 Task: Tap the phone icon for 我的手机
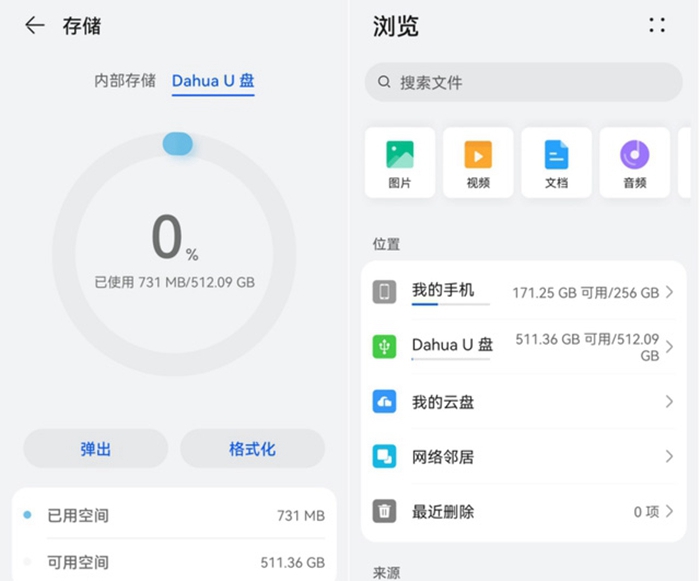pos(384,292)
